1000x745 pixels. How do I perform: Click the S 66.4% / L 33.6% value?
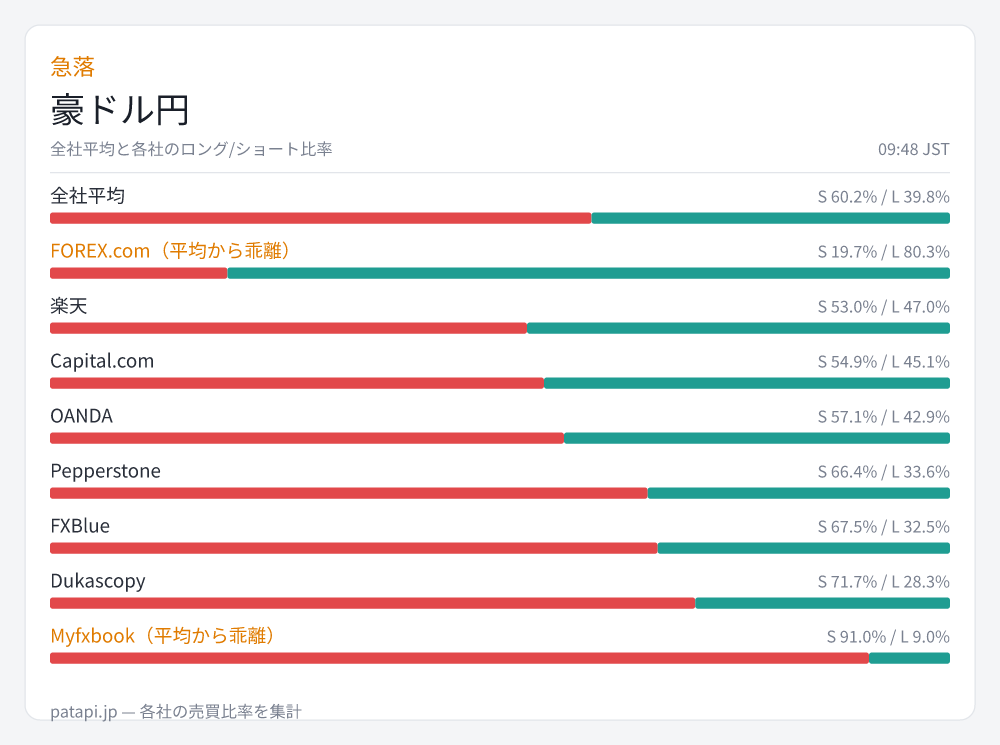pyautogui.click(x=883, y=471)
